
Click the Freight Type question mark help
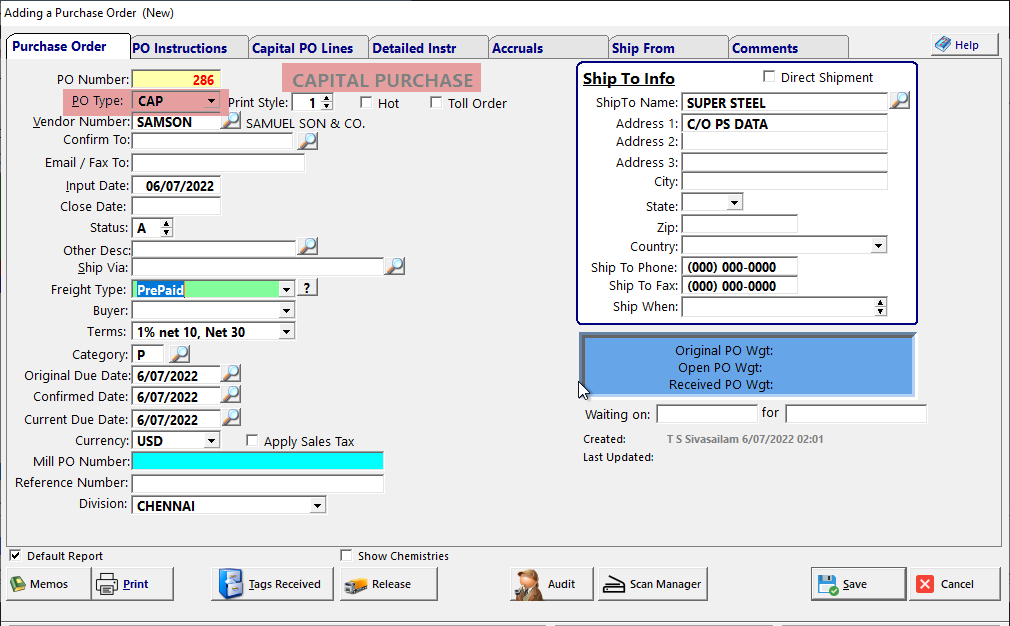pyautogui.click(x=307, y=288)
